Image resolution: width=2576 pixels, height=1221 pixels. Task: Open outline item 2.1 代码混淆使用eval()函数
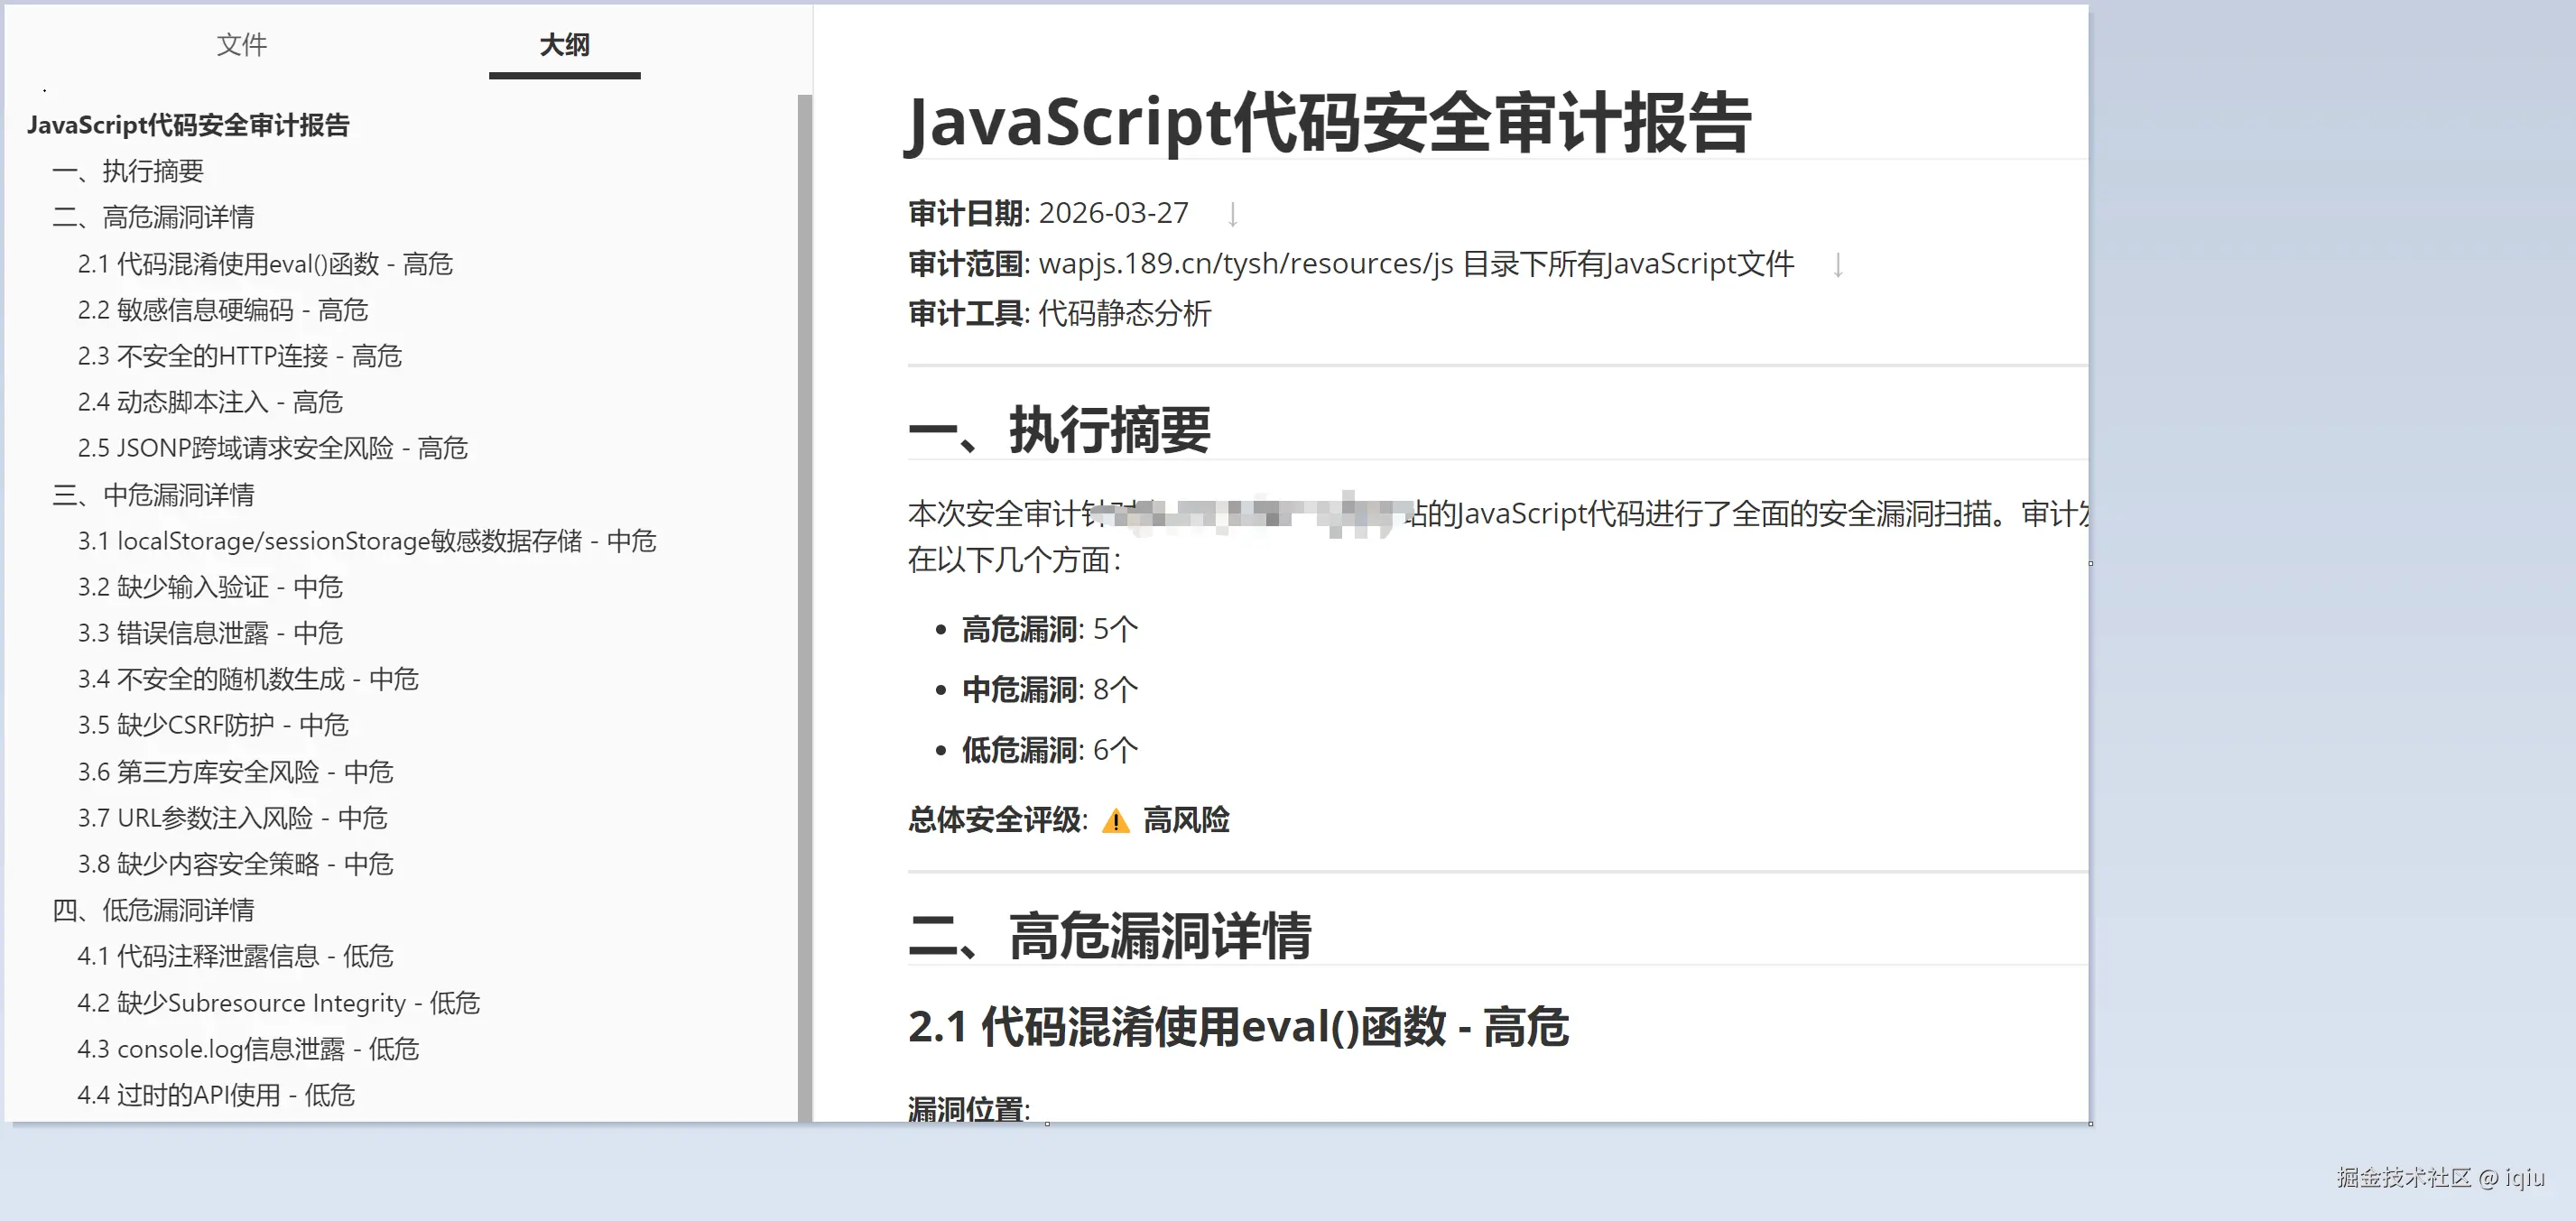(265, 264)
